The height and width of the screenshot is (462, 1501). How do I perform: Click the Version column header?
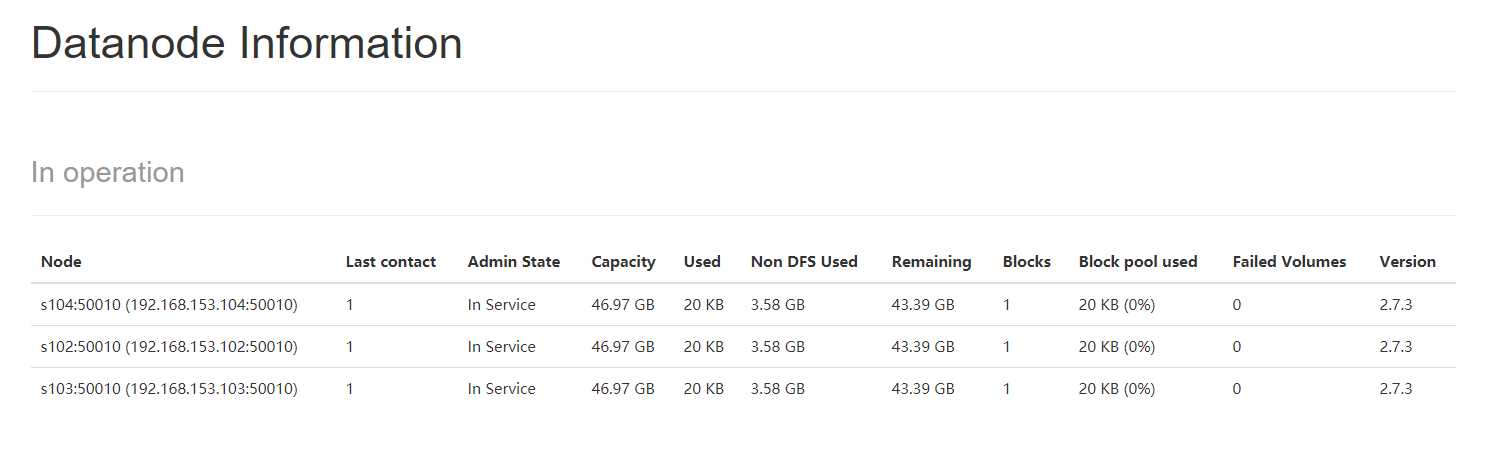pos(1407,262)
